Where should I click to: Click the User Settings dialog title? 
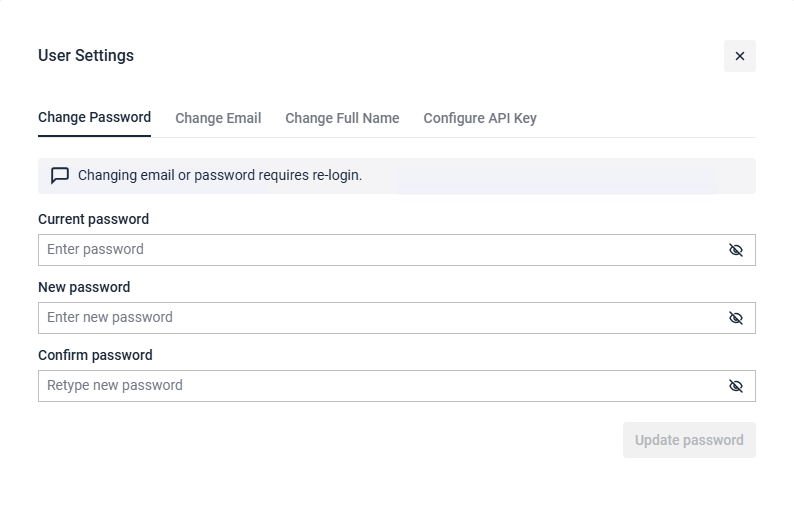tap(86, 56)
